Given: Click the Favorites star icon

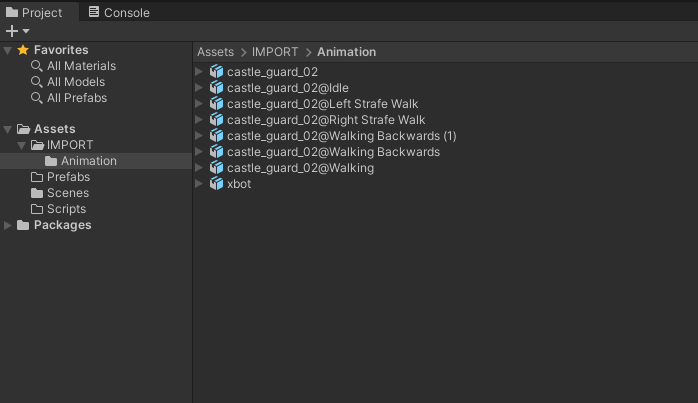Looking at the screenshot, I should 23,50.
